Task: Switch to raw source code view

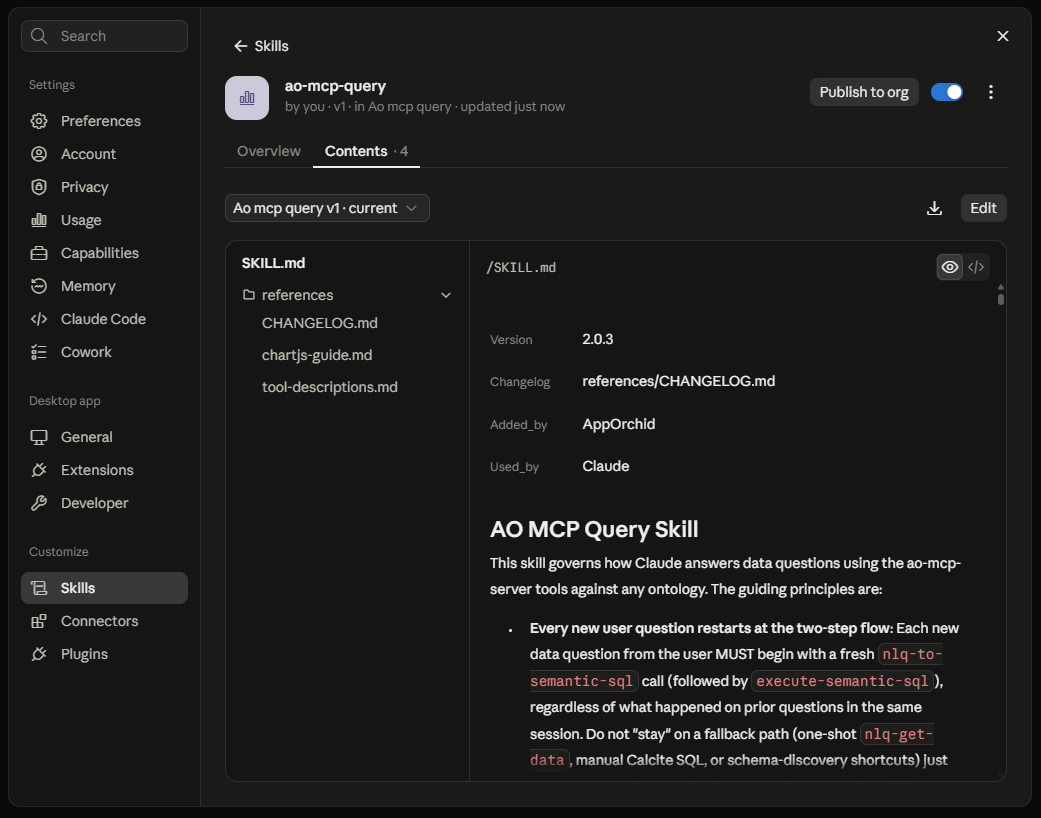Action: click(976, 267)
